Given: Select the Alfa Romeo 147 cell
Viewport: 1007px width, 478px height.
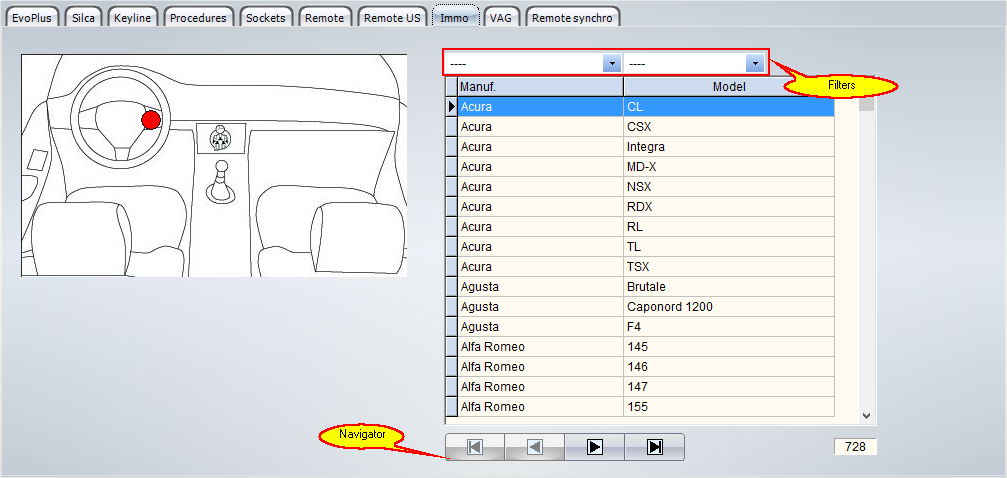Looking at the screenshot, I should click(729, 386).
